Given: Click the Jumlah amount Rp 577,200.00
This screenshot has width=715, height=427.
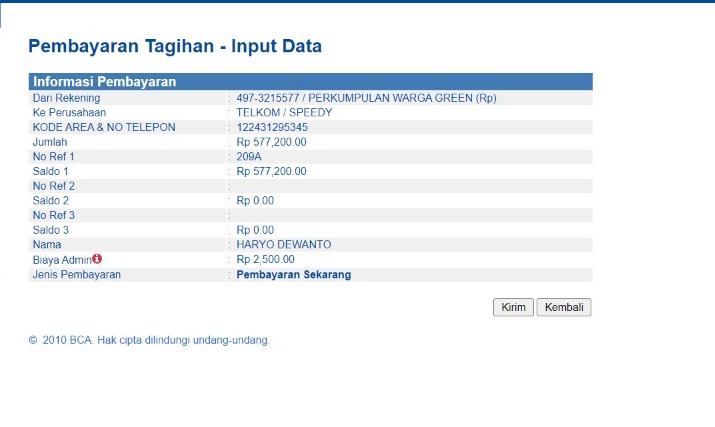Looking at the screenshot, I should click(271, 142).
